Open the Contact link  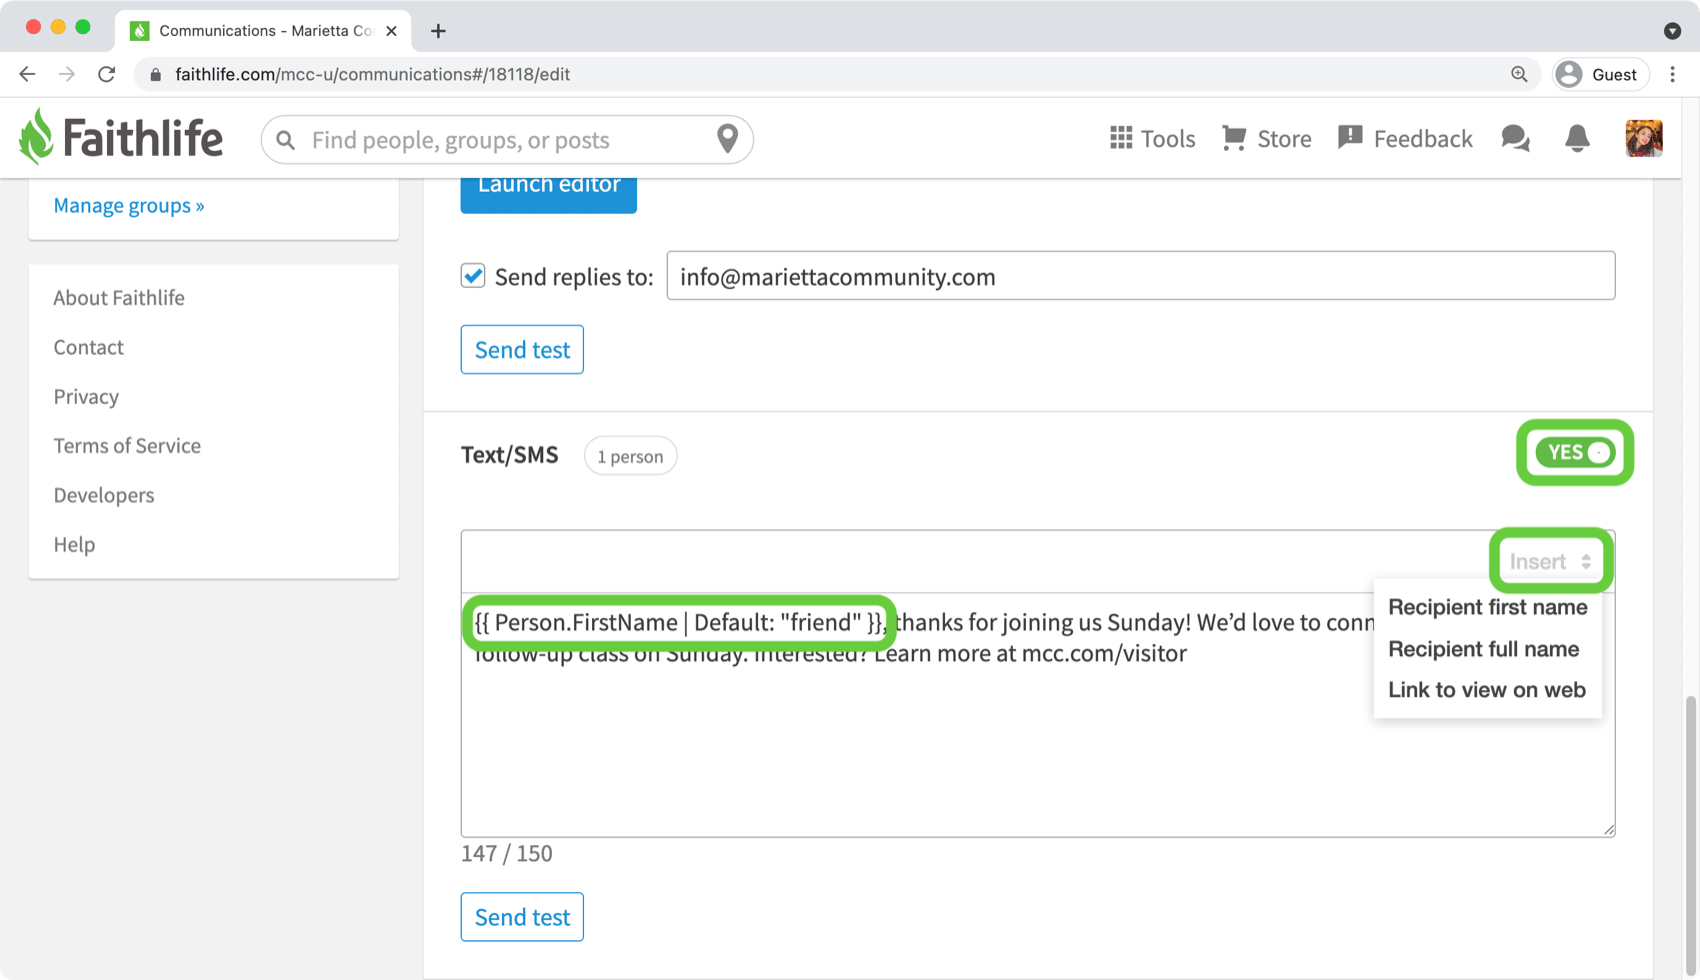(x=88, y=347)
